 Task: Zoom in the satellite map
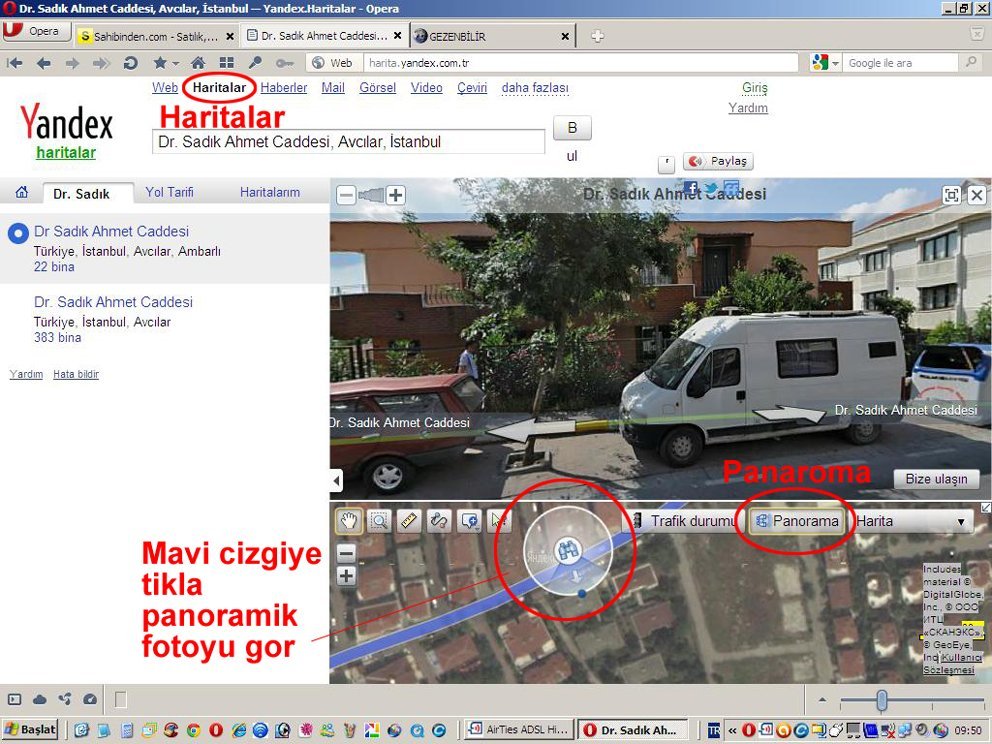tap(346, 576)
